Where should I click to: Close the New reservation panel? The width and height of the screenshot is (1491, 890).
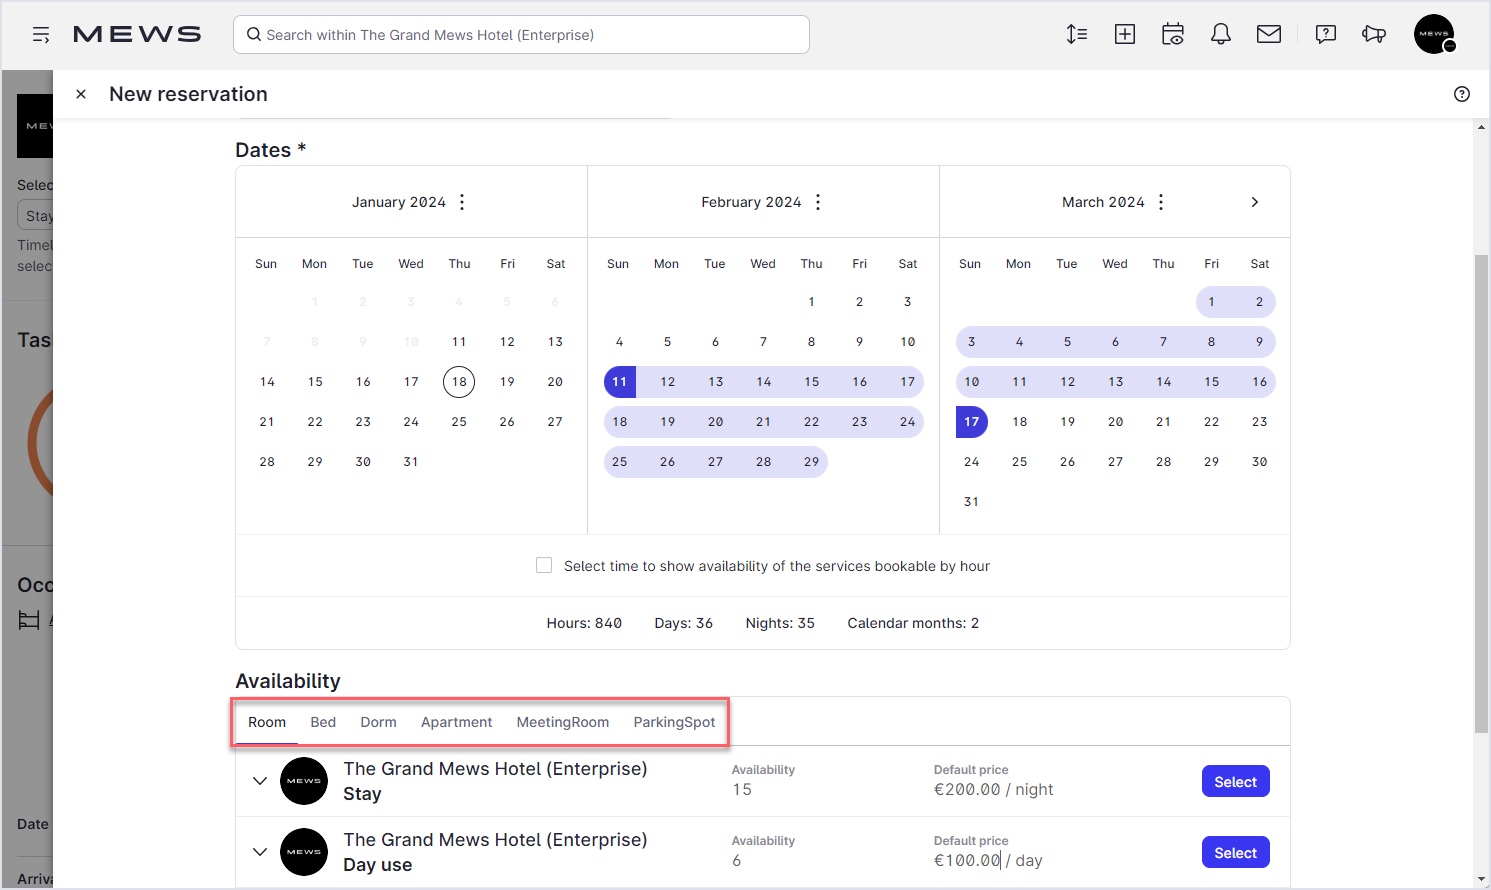(81, 94)
